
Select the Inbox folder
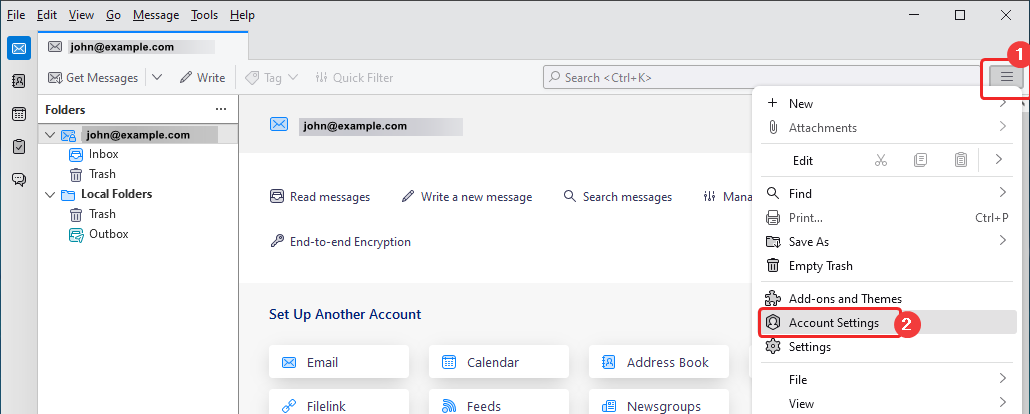103,155
